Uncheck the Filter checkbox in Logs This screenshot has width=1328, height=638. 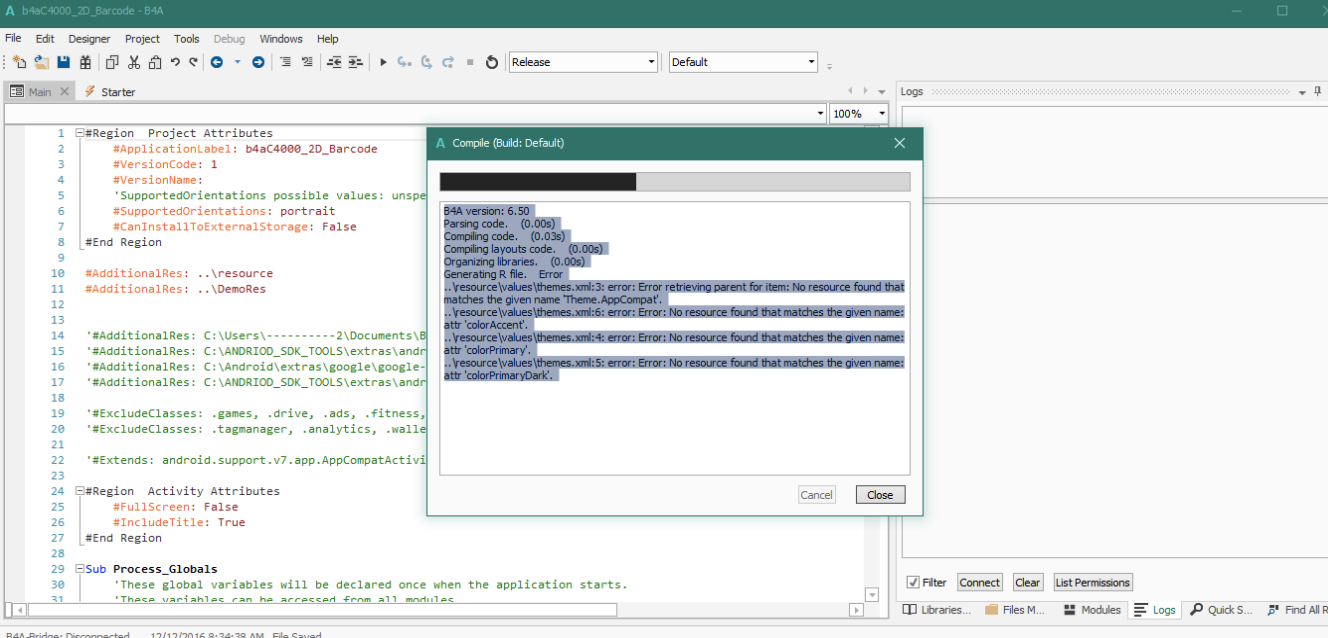[913, 582]
